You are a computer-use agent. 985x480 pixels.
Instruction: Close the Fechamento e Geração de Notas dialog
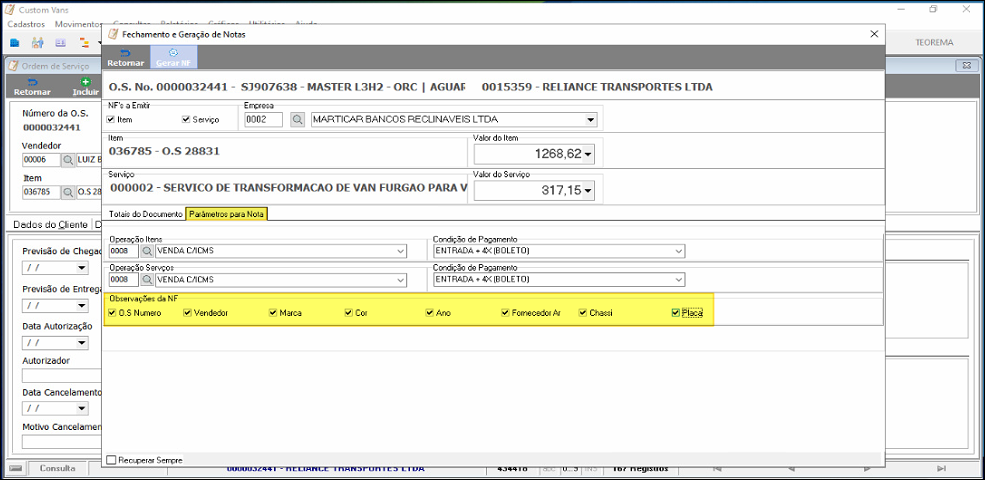click(x=874, y=35)
